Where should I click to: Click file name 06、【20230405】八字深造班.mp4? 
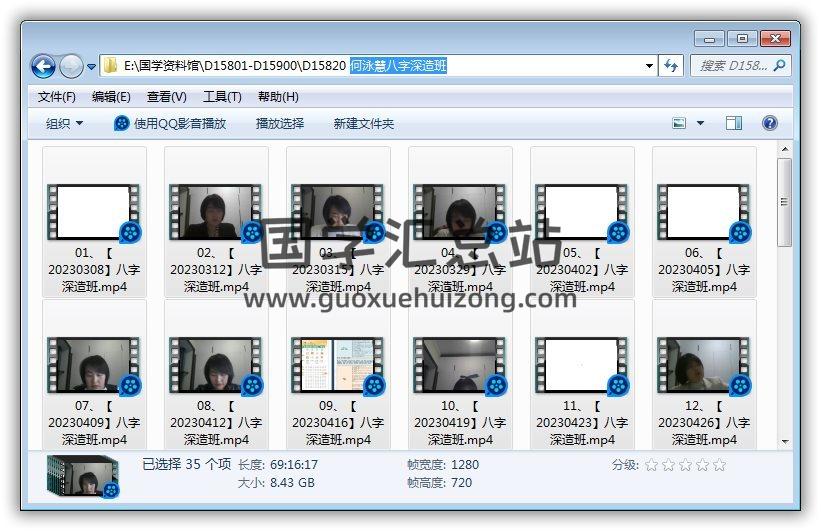pos(704,270)
